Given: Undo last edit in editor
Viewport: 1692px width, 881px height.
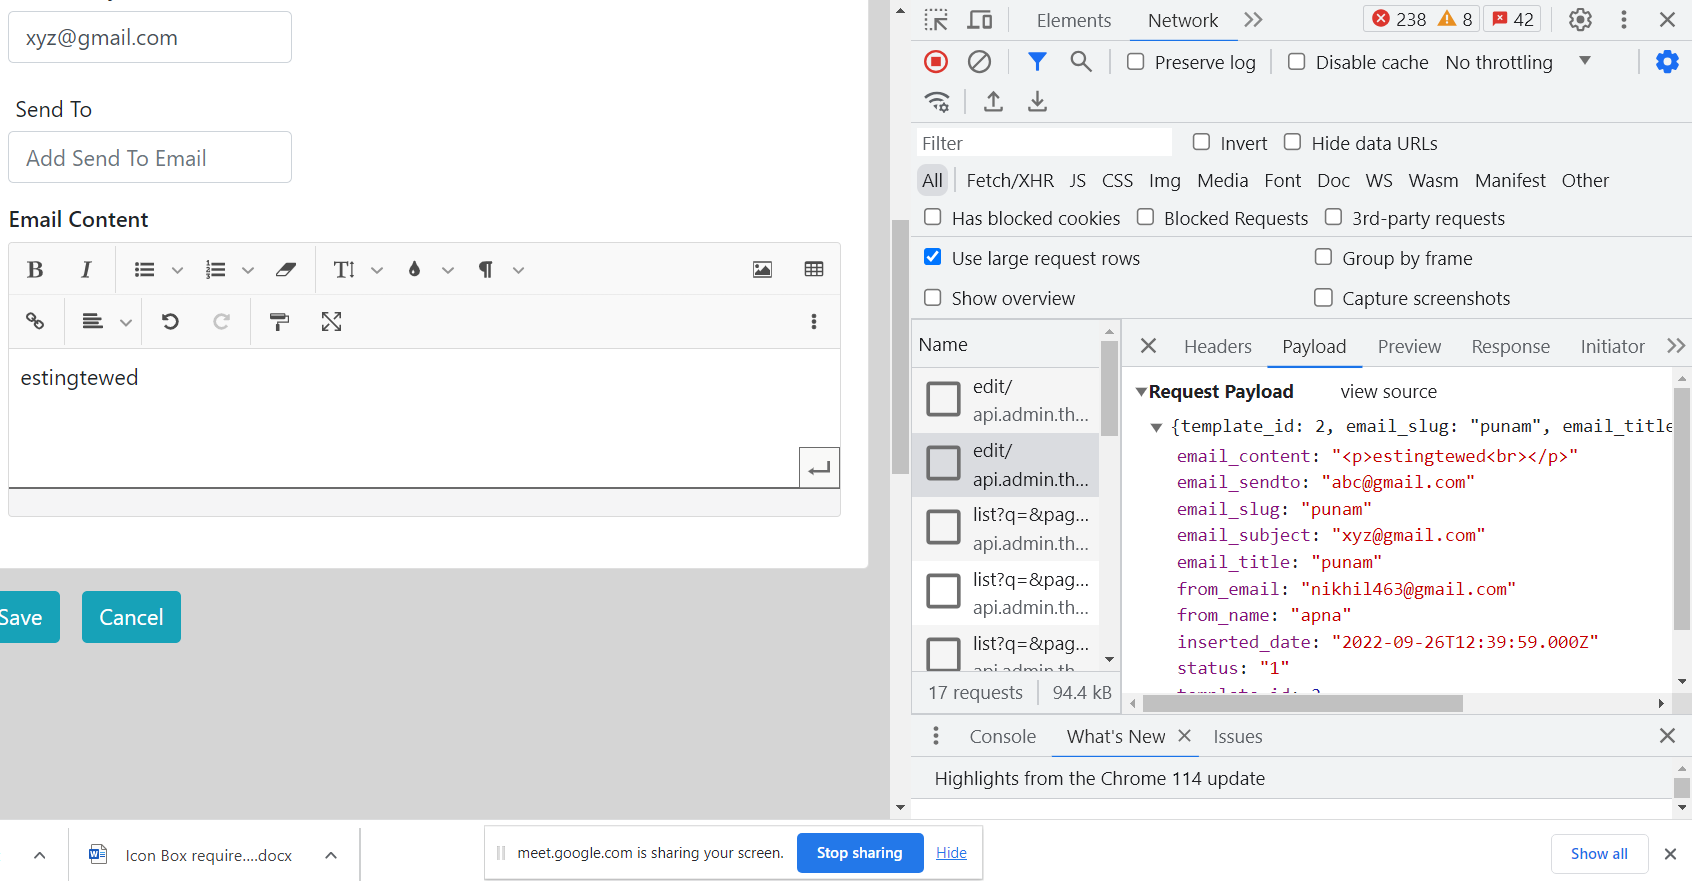Looking at the screenshot, I should point(170,321).
